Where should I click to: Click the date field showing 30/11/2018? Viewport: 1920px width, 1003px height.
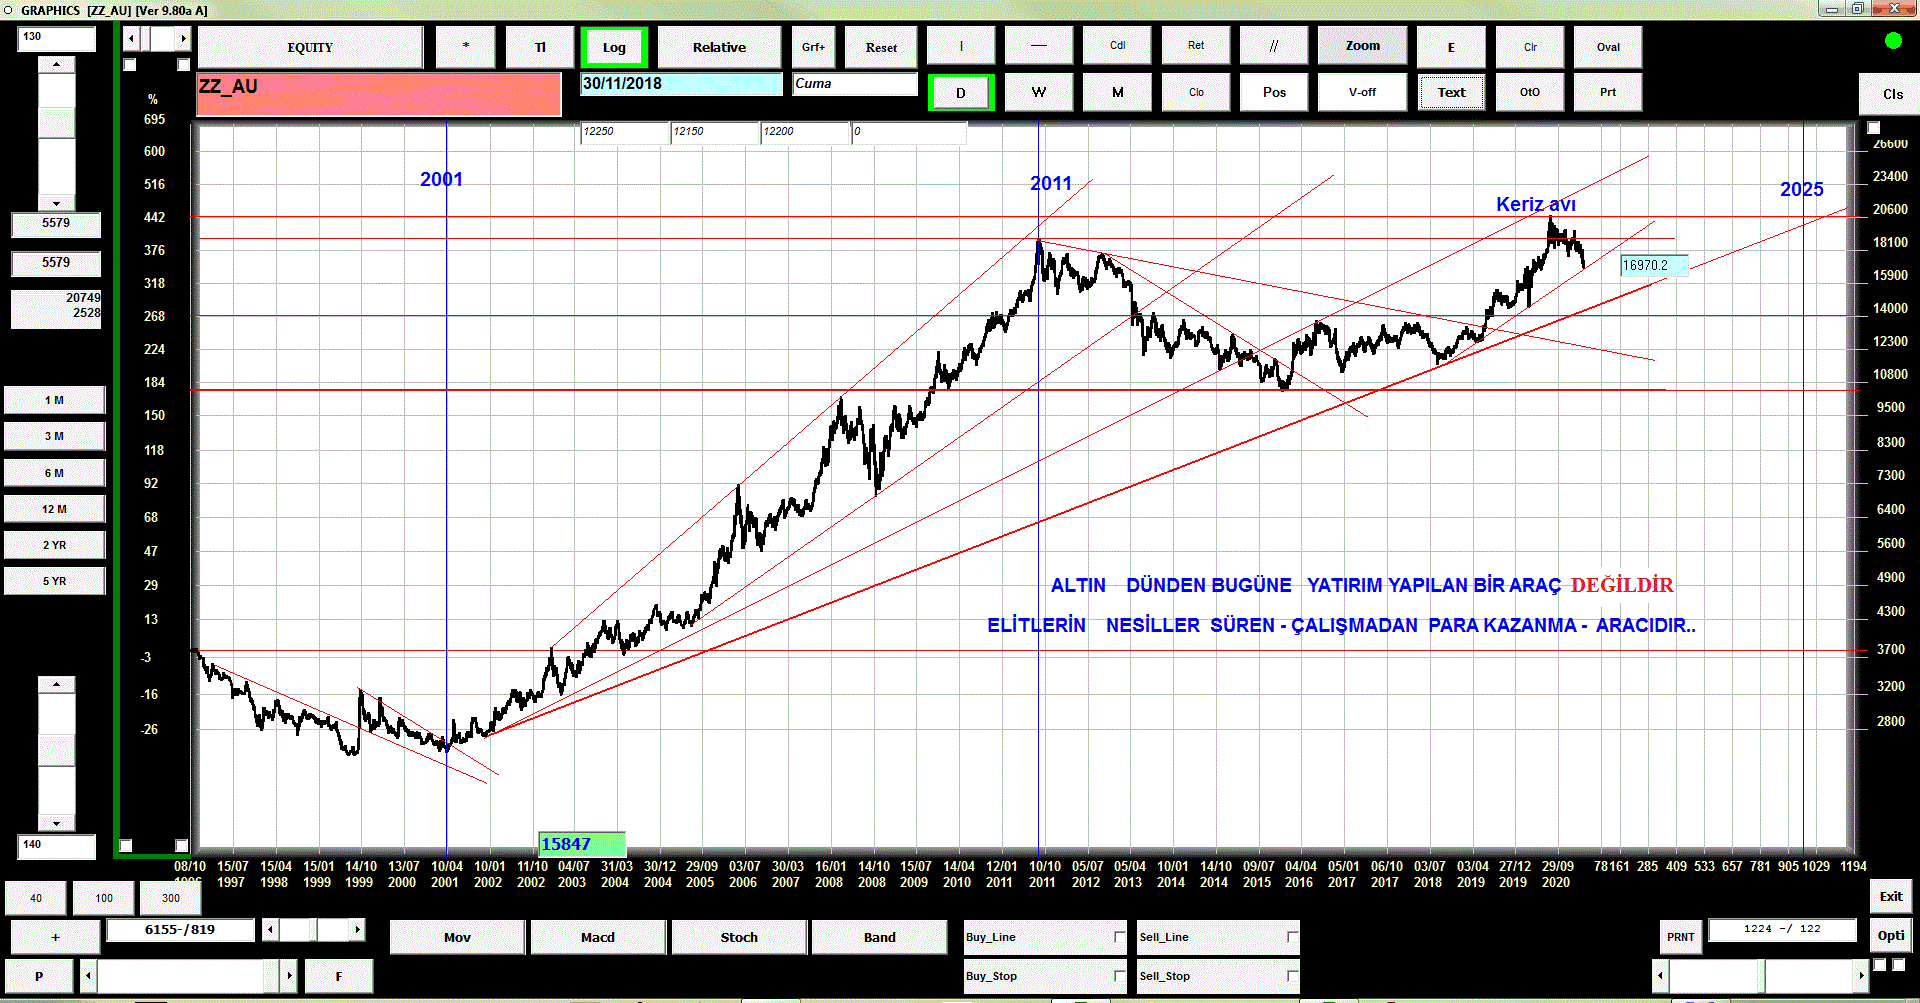point(681,84)
